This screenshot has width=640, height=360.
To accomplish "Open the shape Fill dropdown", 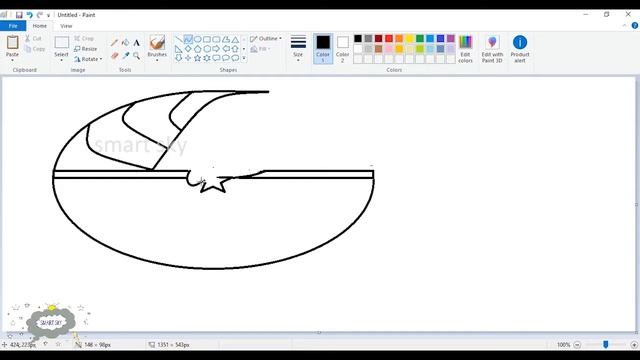I will click(x=260, y=49).
